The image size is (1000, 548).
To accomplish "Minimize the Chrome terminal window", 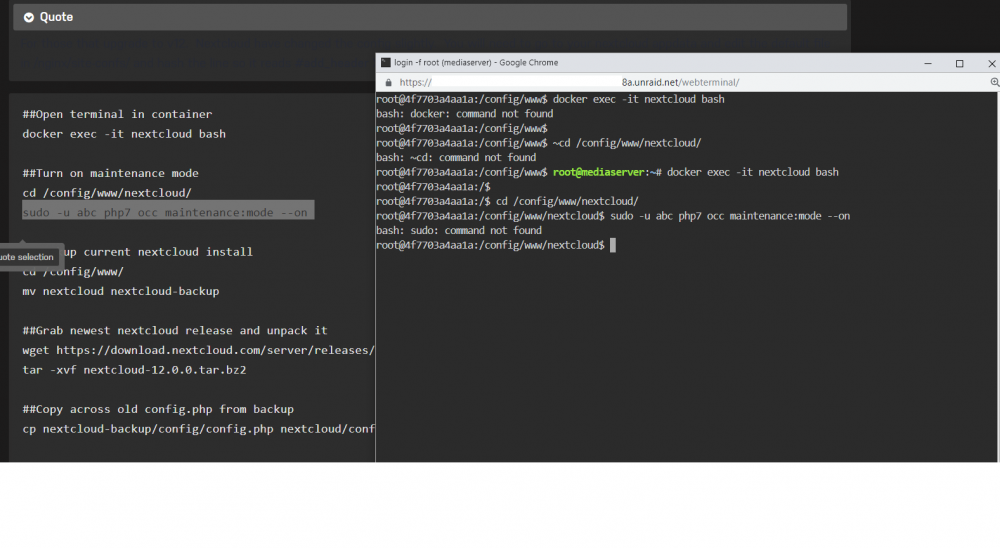I will (x=928, y=63).
